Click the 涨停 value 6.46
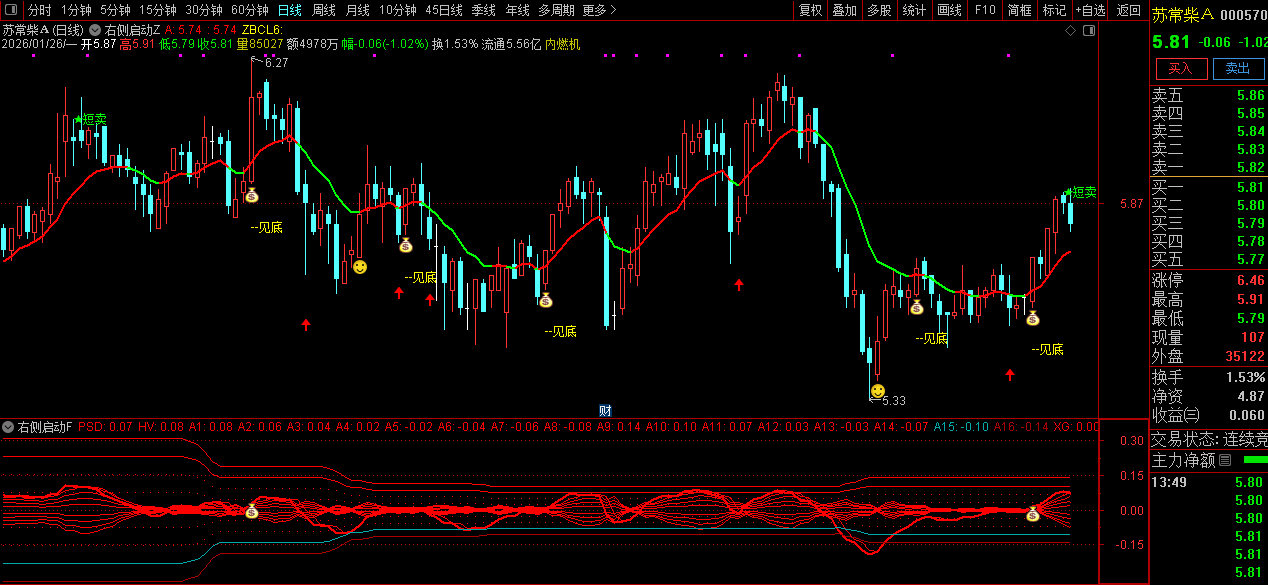This screenshot has width=1268, height=585. 1250,281
